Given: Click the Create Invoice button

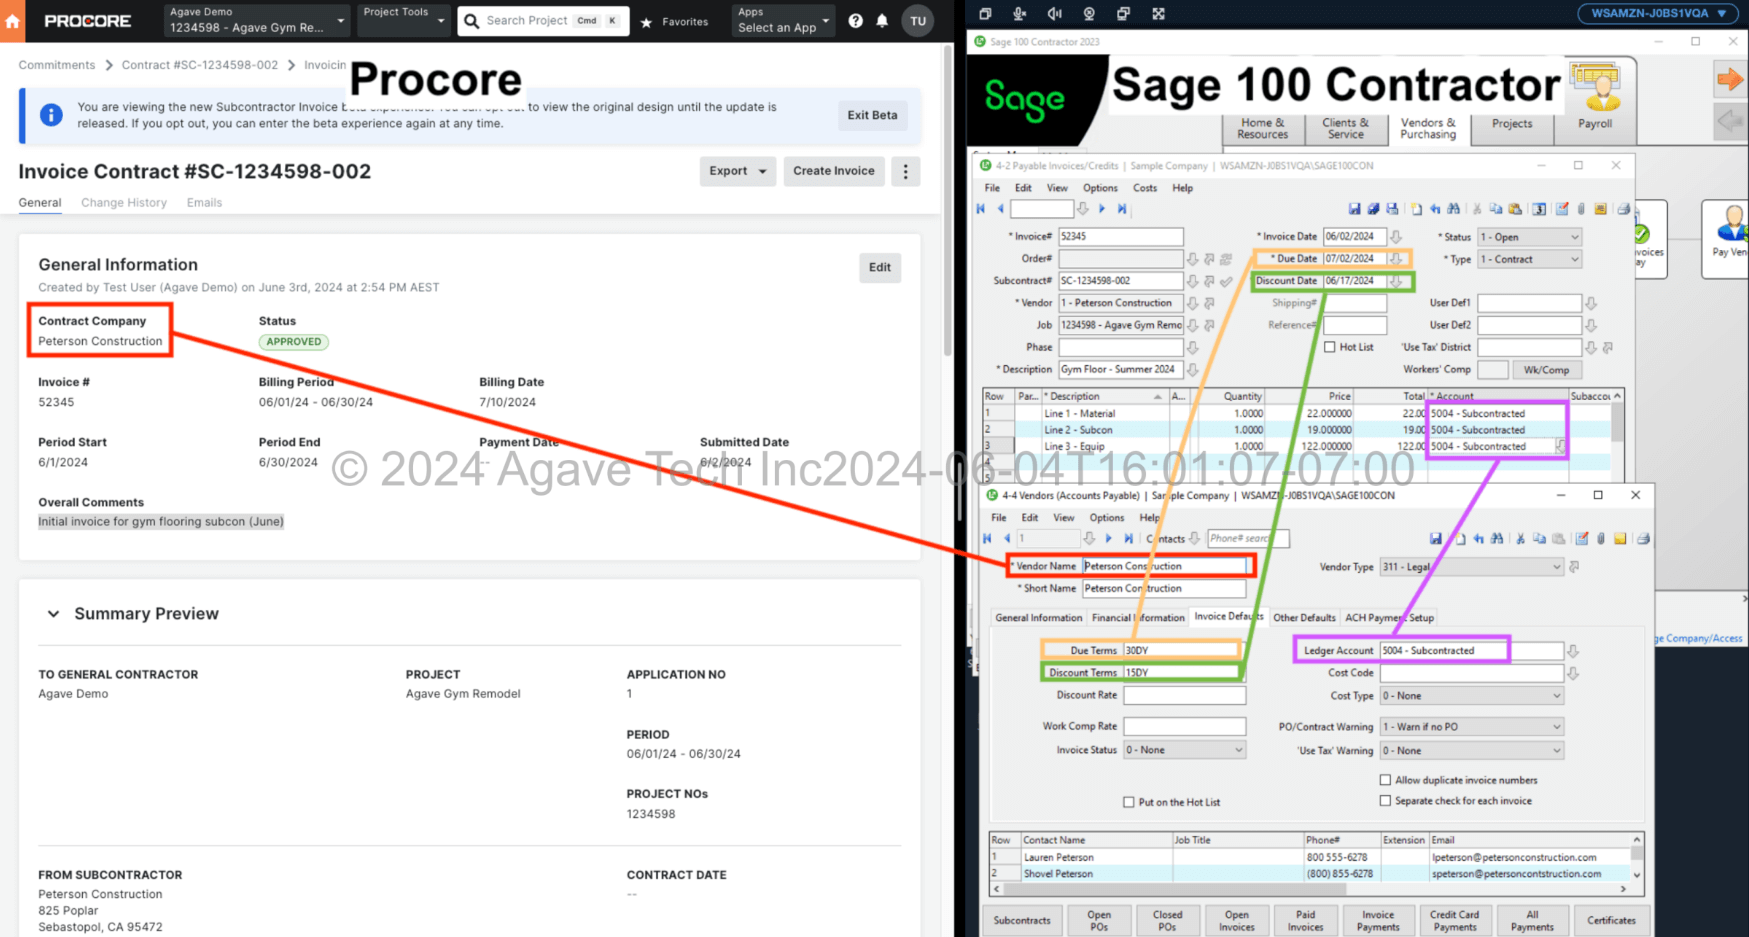Looking at the screenshot, I should [x=834, y=171].
